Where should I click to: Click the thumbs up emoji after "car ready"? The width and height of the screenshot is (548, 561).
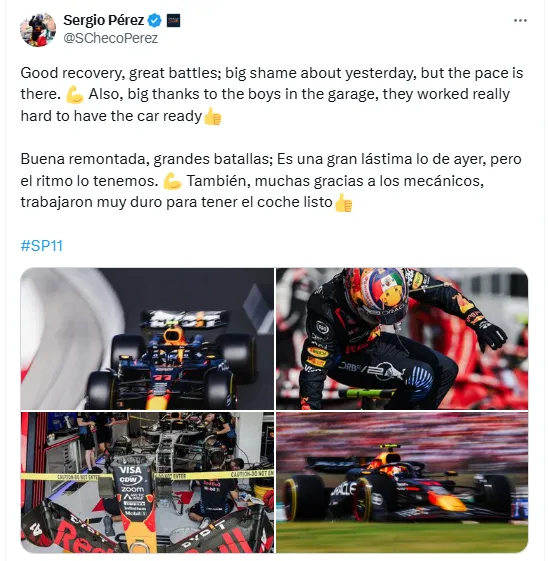(212, 117)
